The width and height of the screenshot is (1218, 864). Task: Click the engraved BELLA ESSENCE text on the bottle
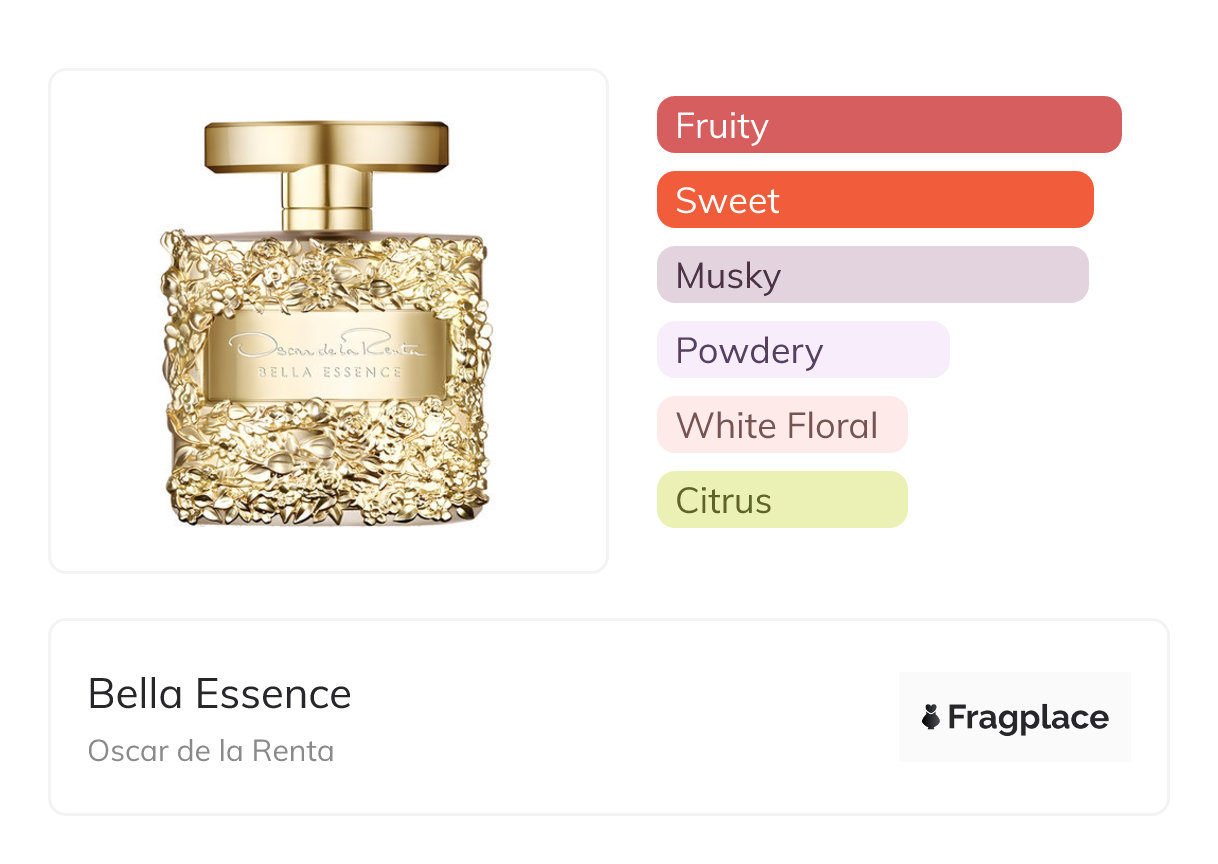(329, 372)
